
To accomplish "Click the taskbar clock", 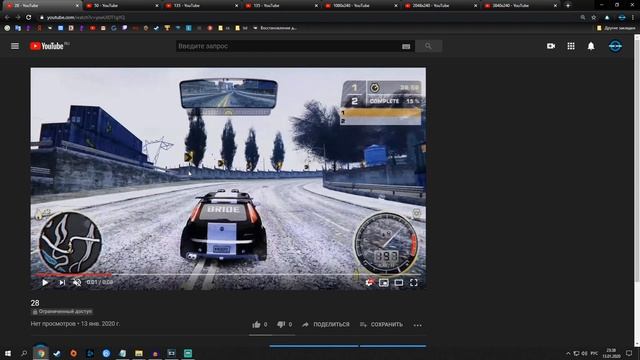I will pos(611,353).
